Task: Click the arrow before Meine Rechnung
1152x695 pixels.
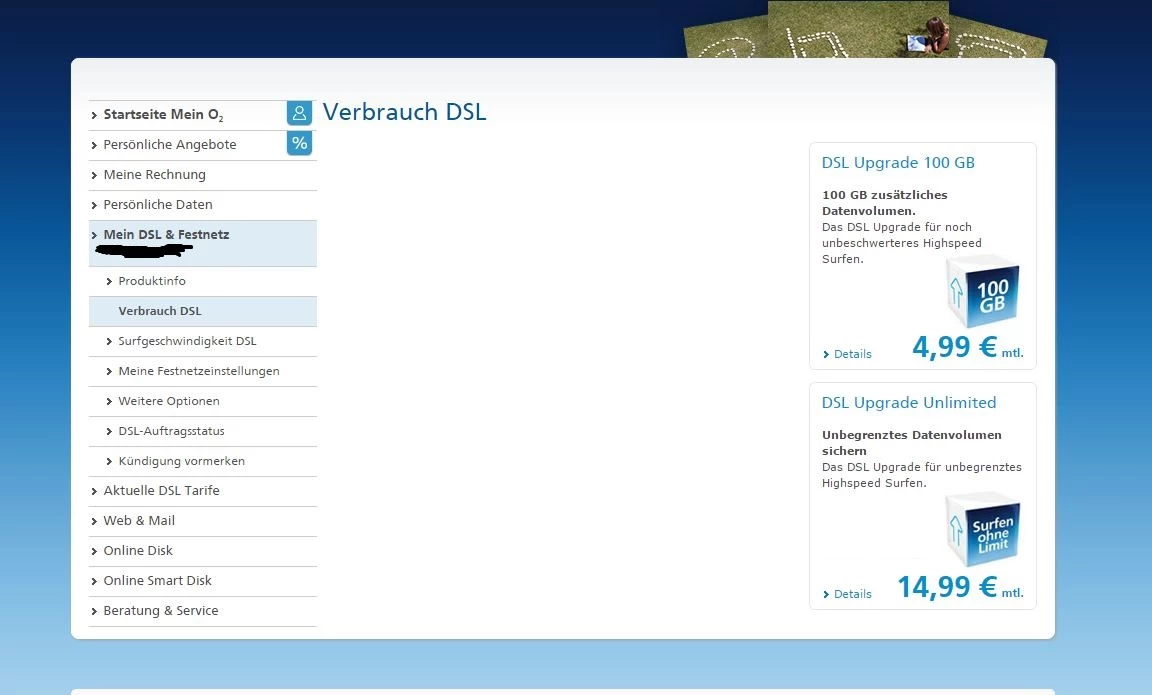Action: pyautogui.click(x=94, y=176)
